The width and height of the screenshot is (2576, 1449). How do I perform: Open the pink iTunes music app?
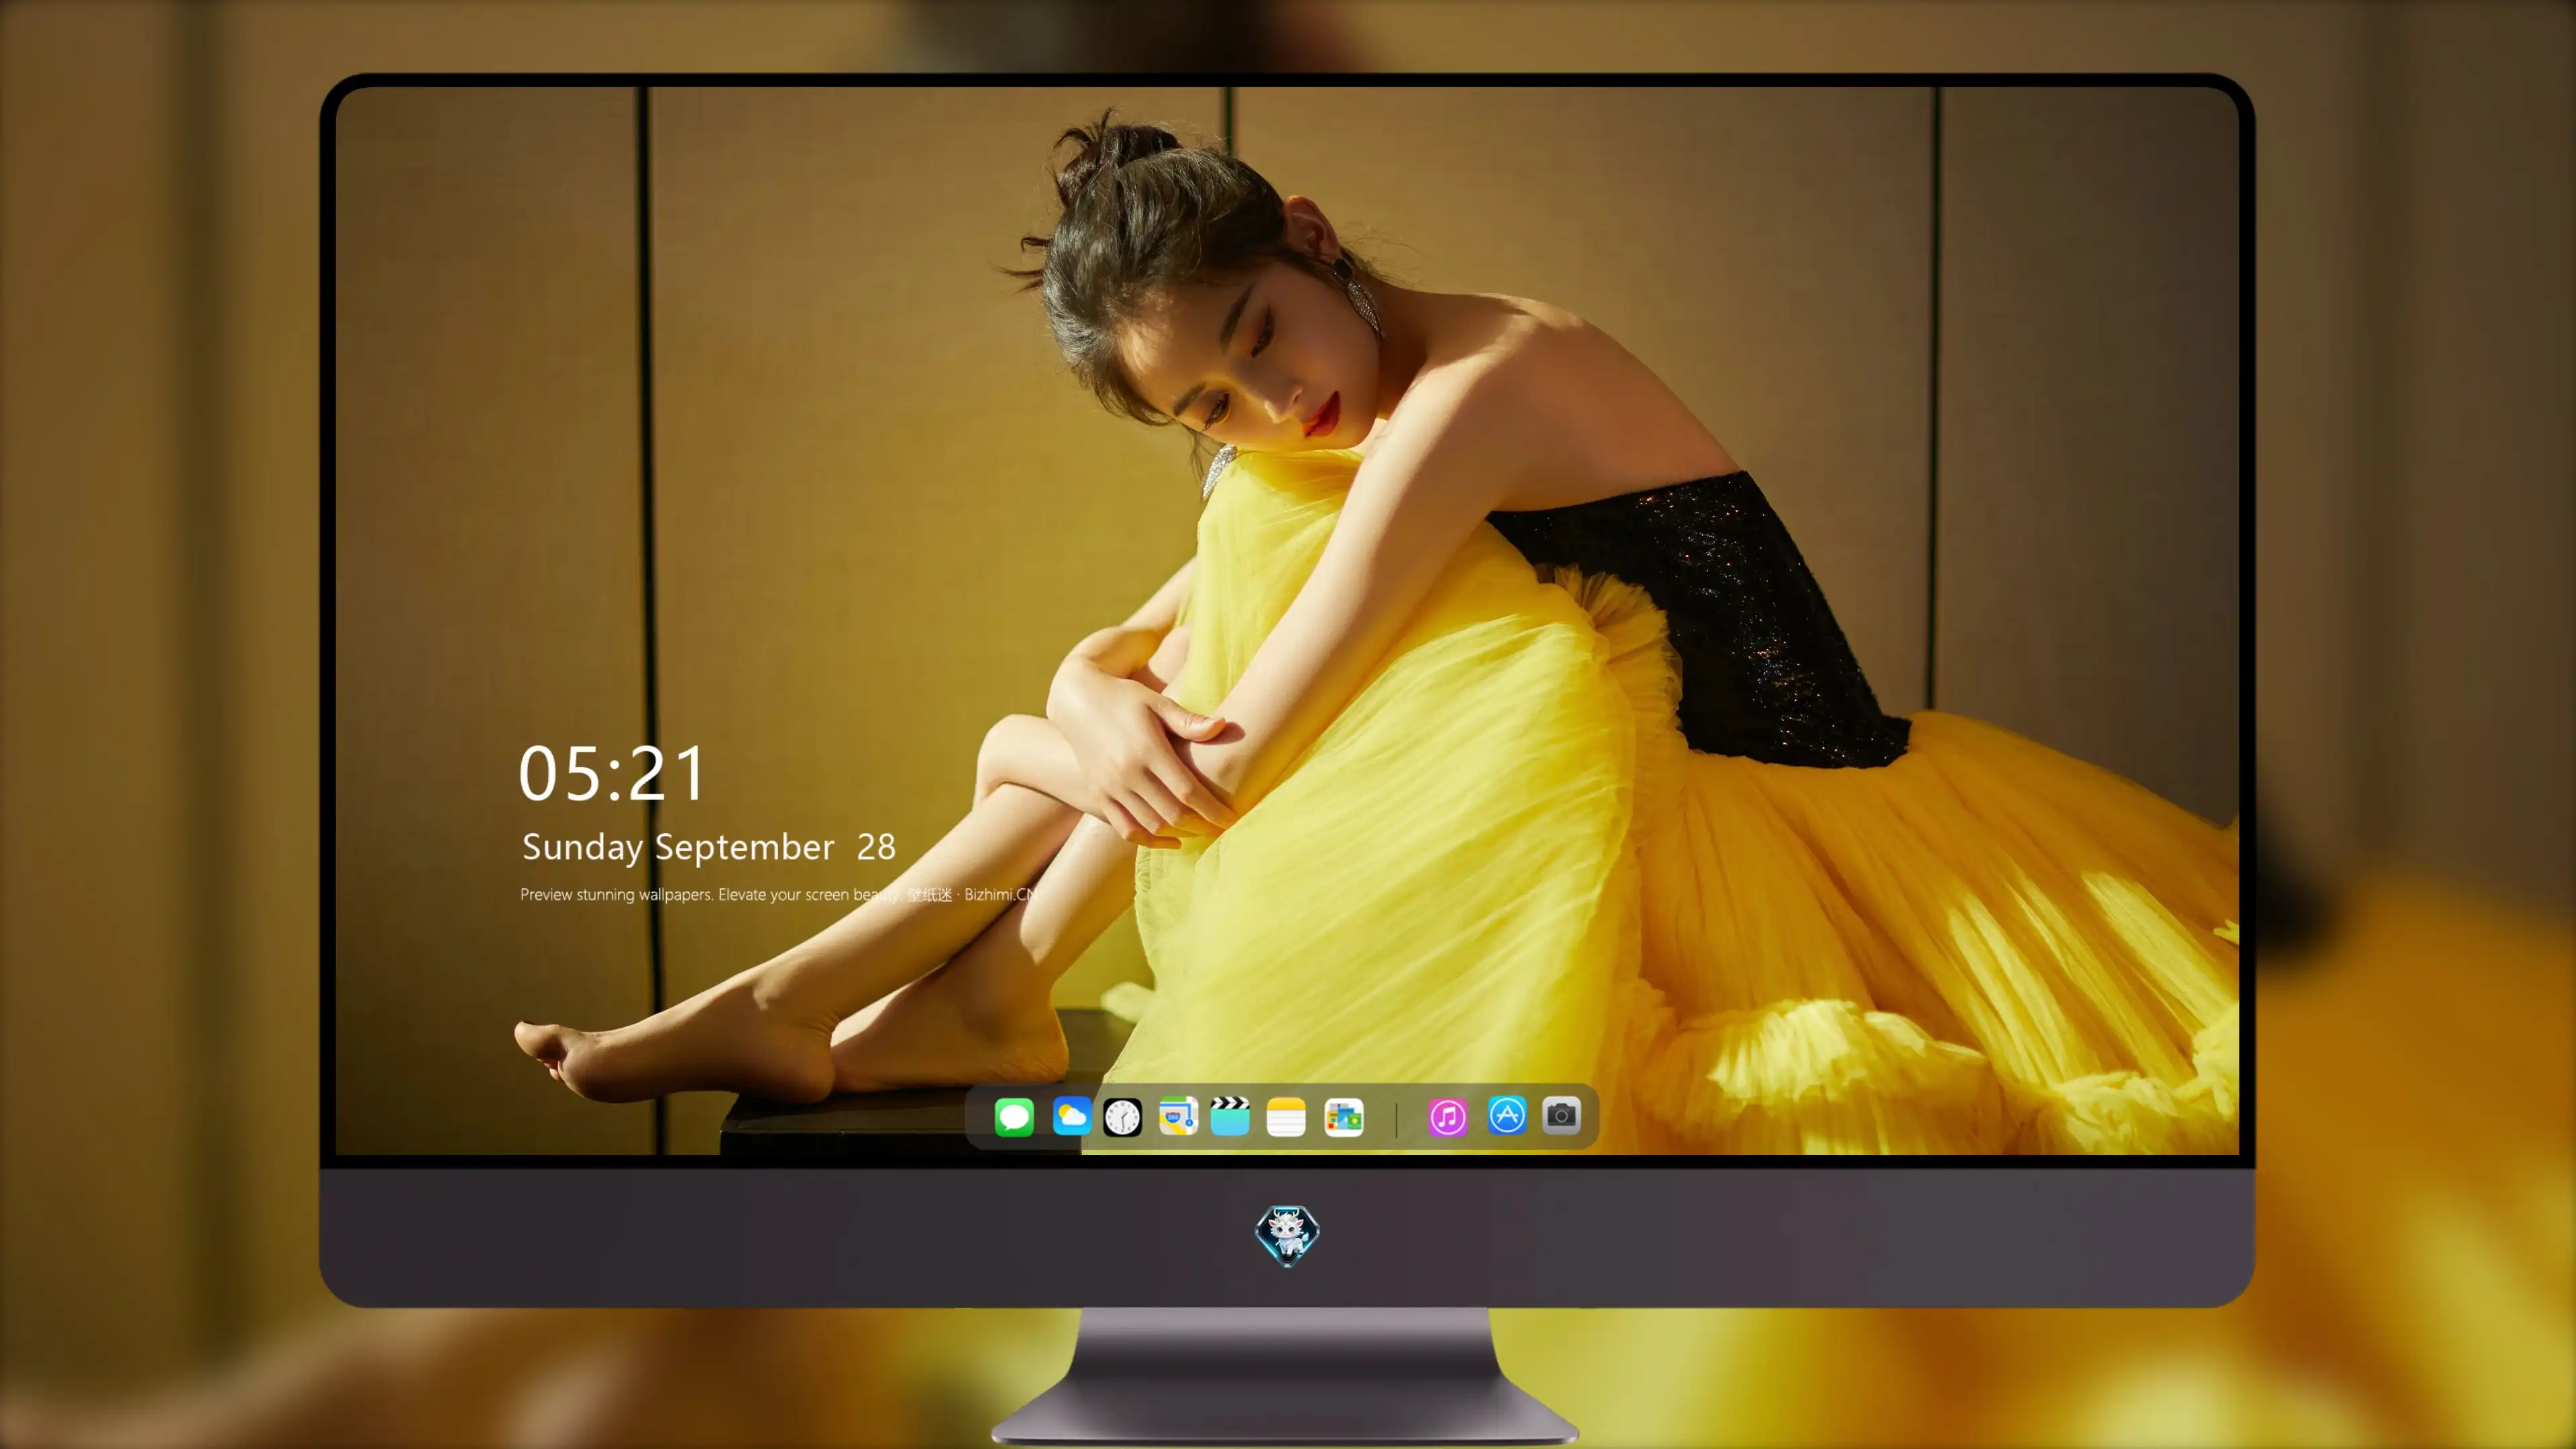point(1448,1117)
